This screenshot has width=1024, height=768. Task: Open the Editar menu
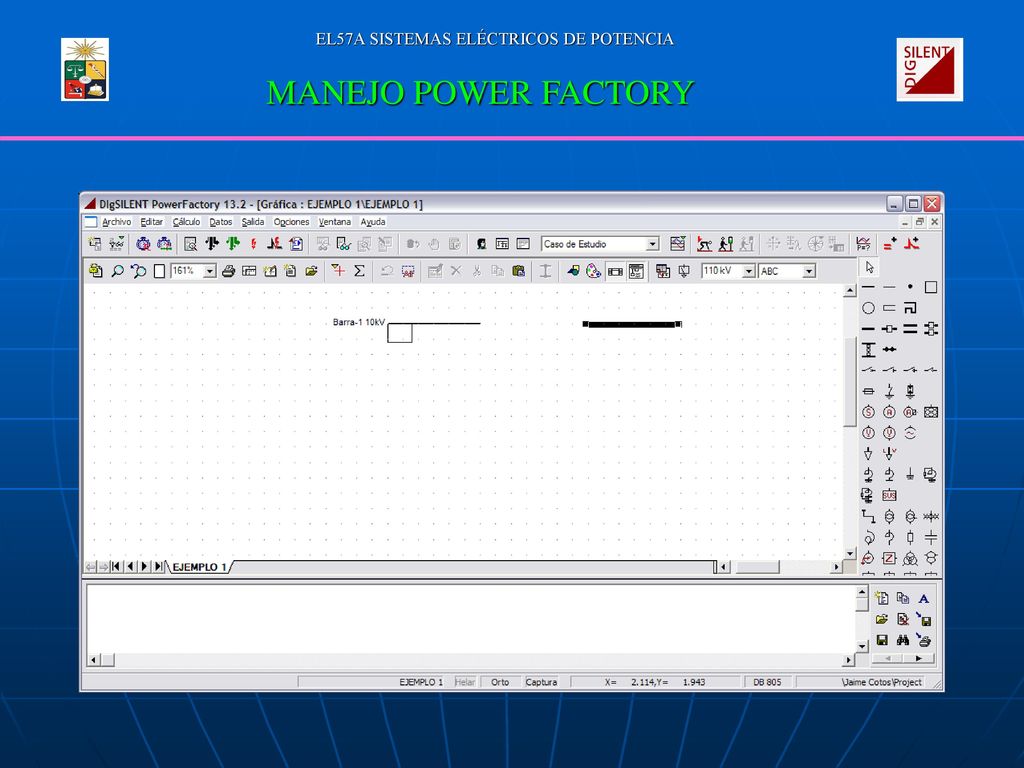click(152, 222)
